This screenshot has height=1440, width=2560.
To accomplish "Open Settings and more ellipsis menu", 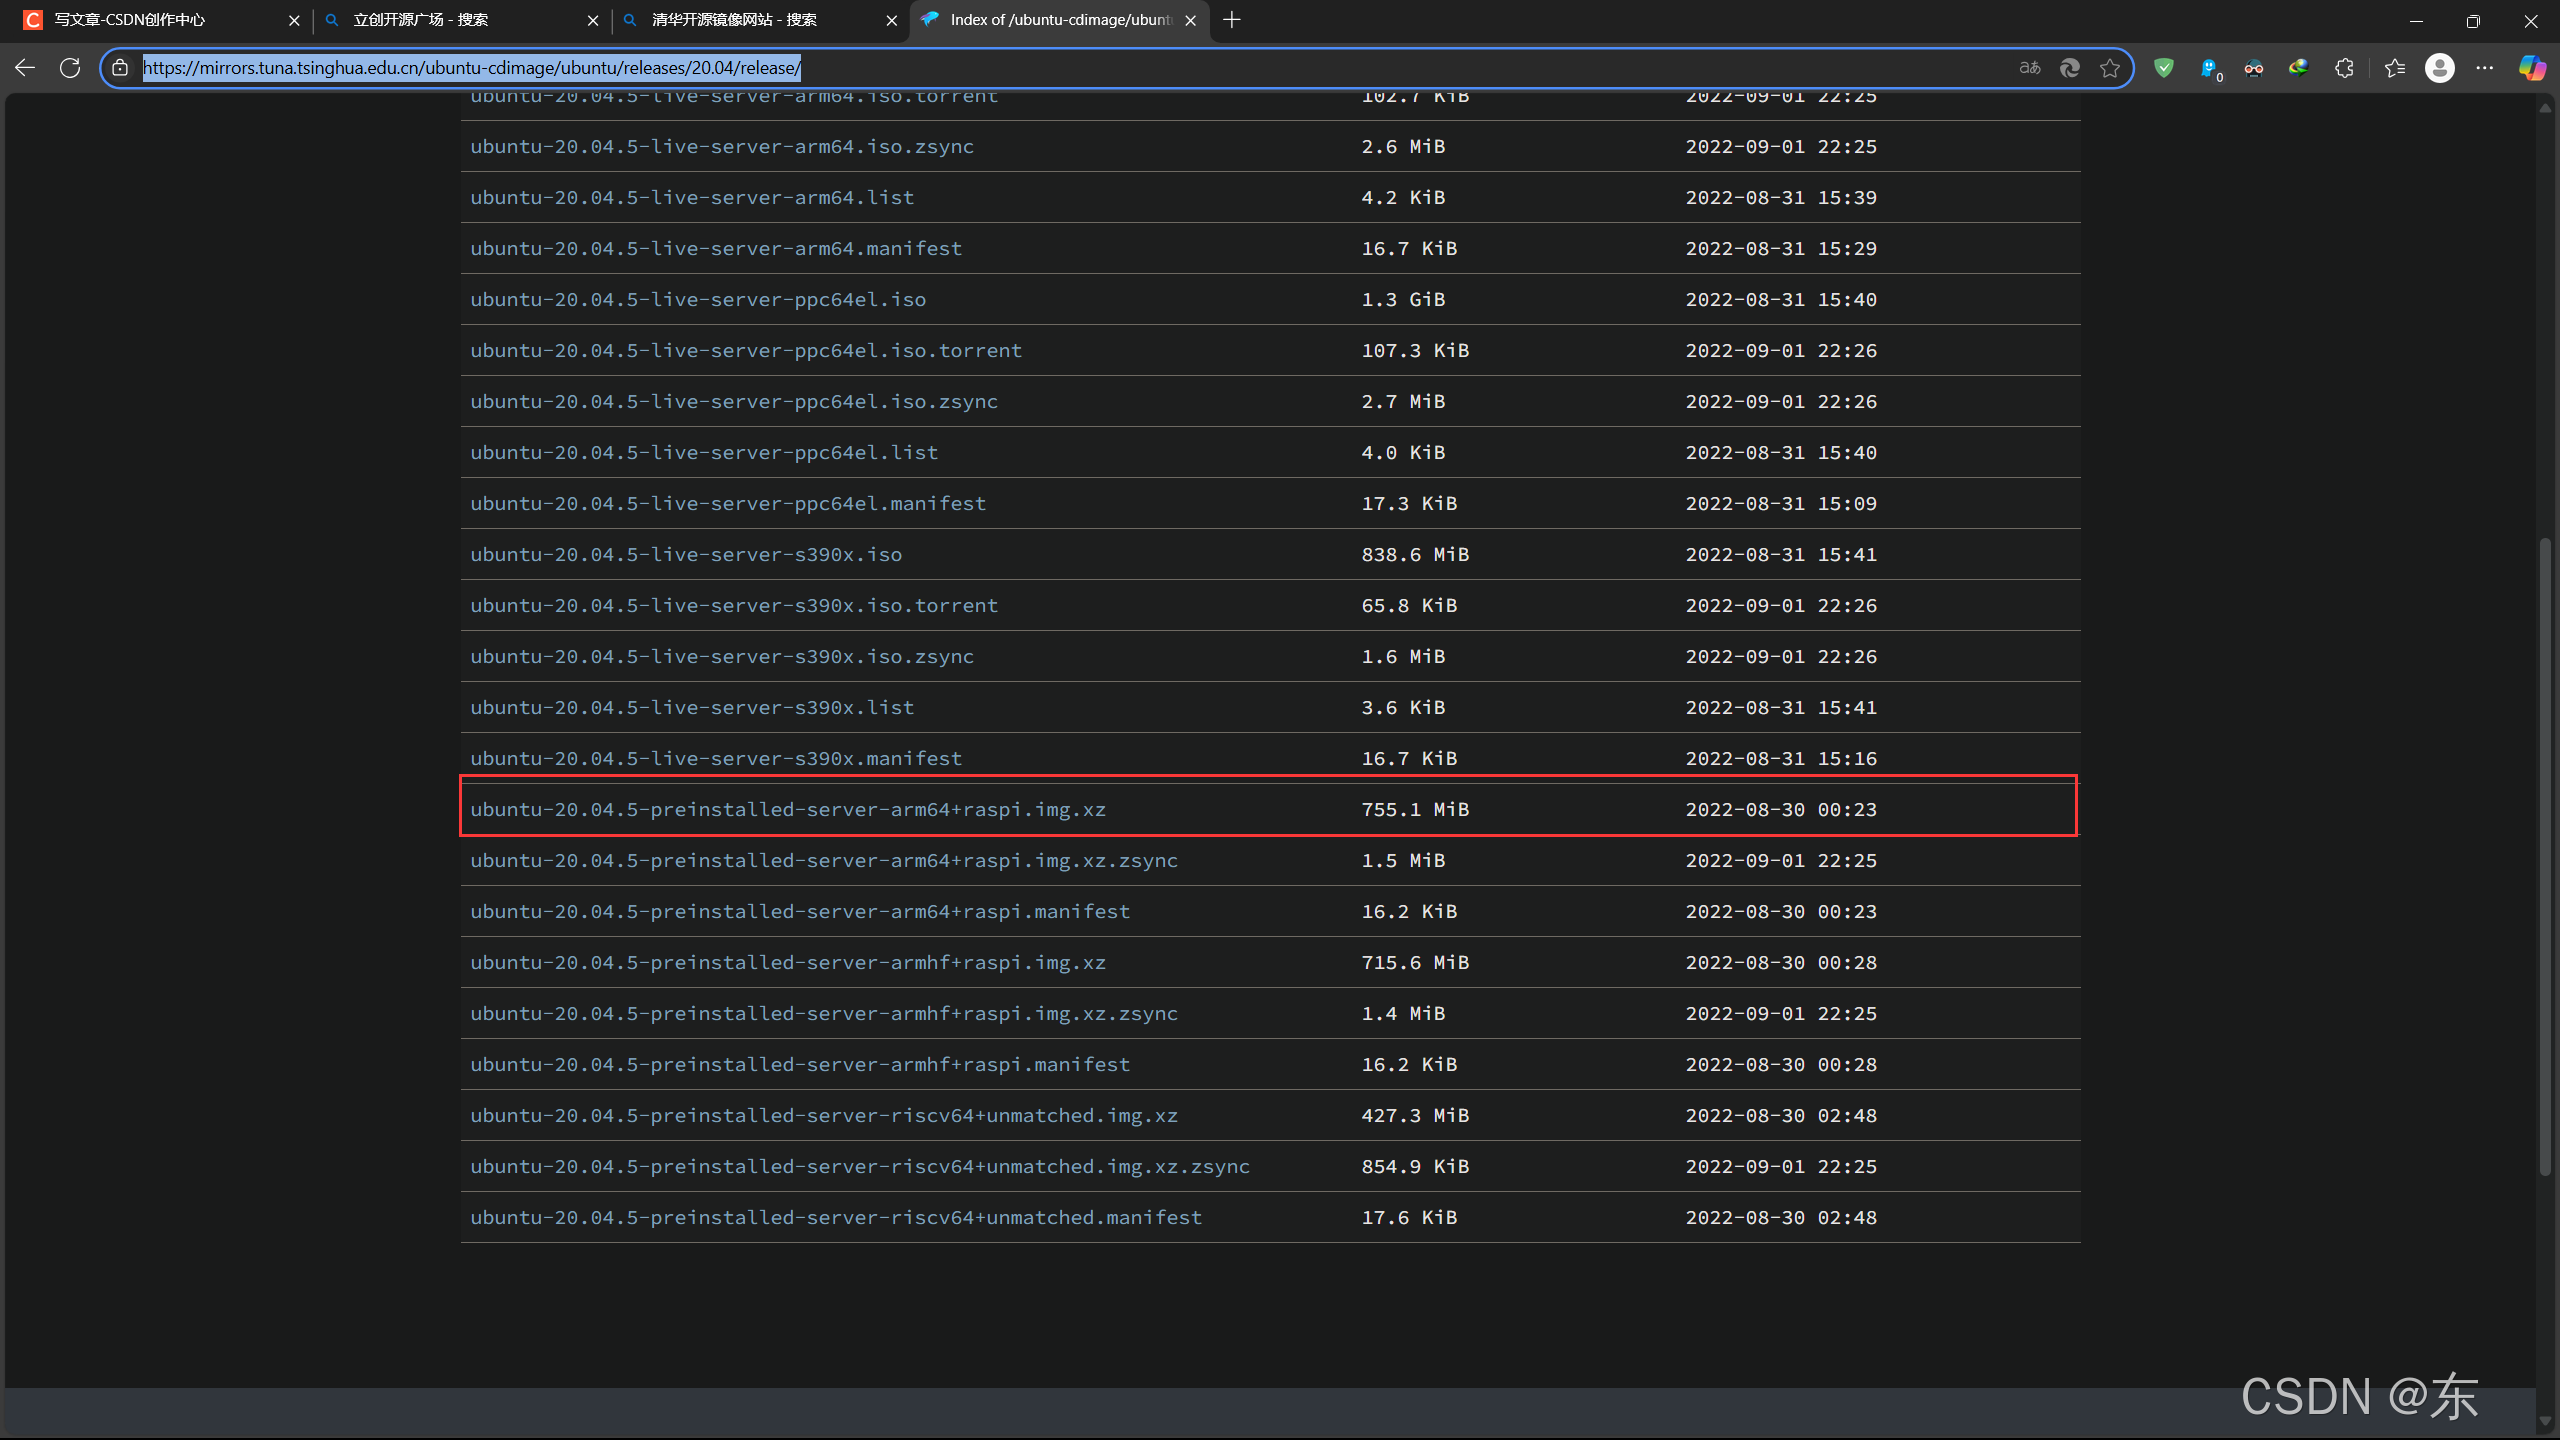I will point(2485,68).
